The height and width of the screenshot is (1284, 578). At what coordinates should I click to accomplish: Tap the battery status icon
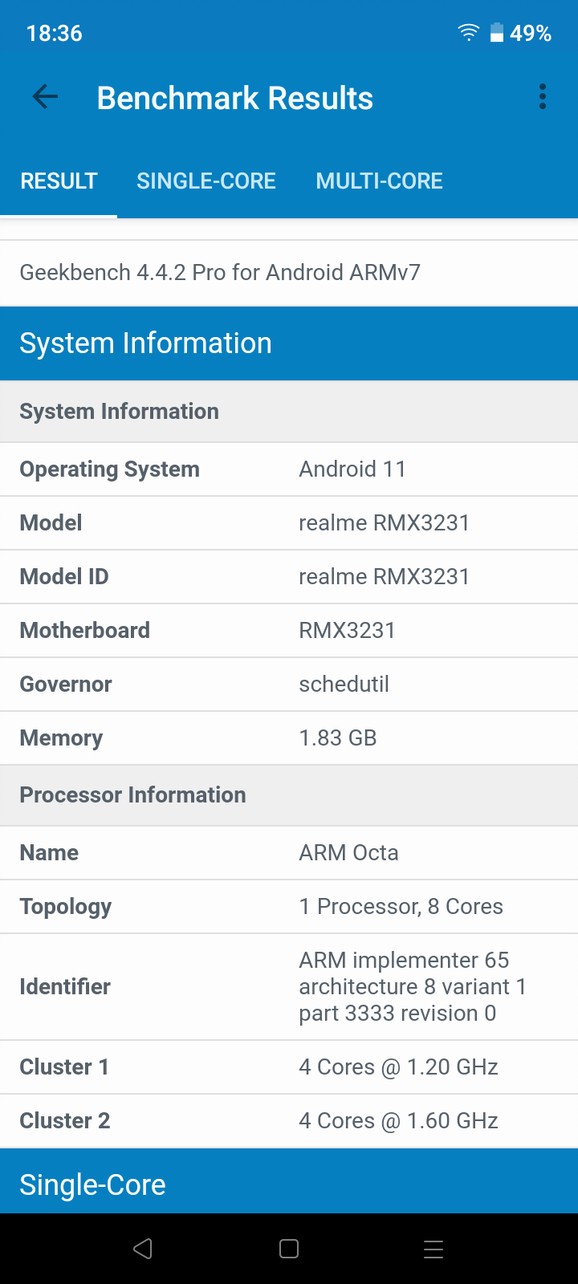coord(496,33)
